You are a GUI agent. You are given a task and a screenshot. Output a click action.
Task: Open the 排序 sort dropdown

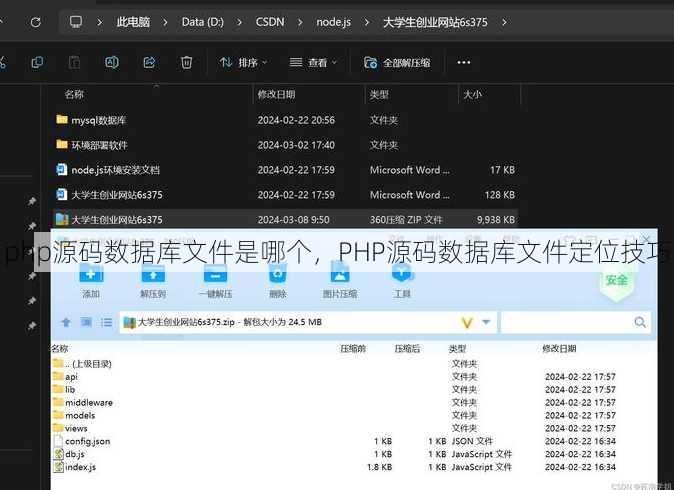(244, 63)
